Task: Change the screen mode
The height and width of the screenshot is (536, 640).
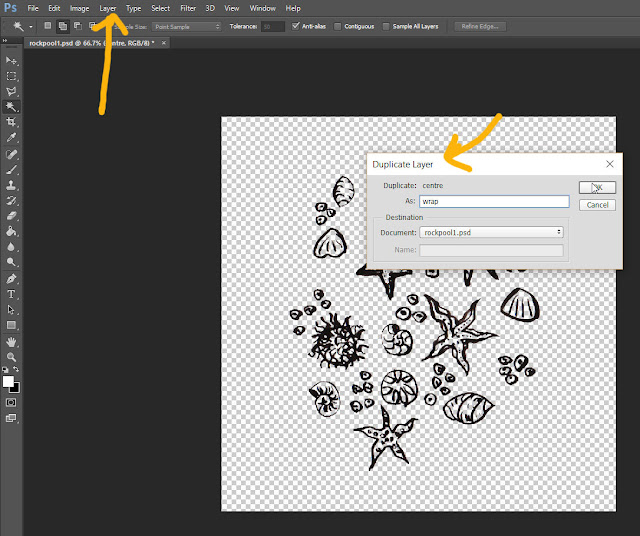Action: (11, 418)
